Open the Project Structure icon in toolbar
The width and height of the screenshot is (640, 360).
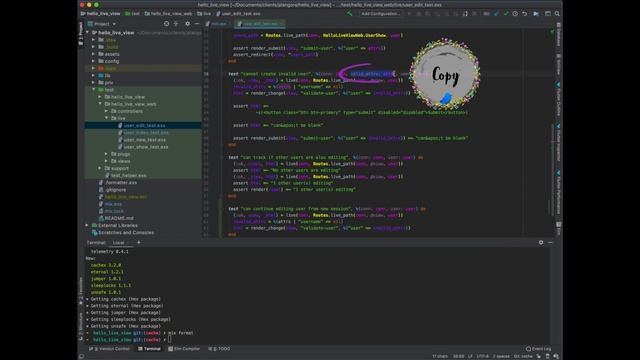click(x=548, y=13)
